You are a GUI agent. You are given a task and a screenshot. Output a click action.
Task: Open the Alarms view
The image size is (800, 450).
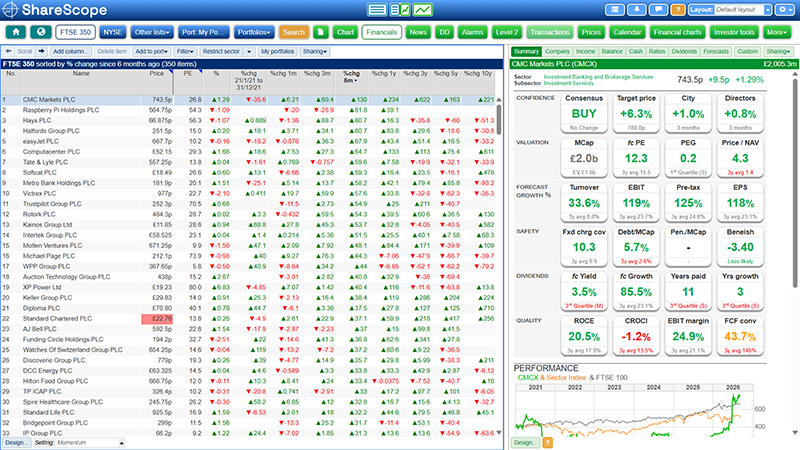point(472,32)
